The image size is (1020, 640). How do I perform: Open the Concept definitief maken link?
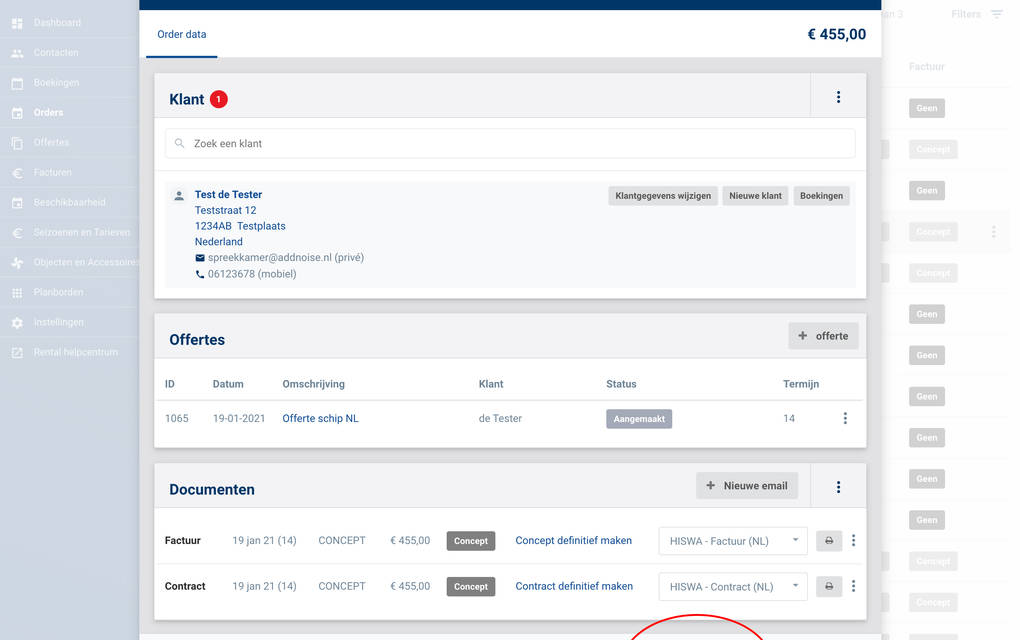(573, 540)
